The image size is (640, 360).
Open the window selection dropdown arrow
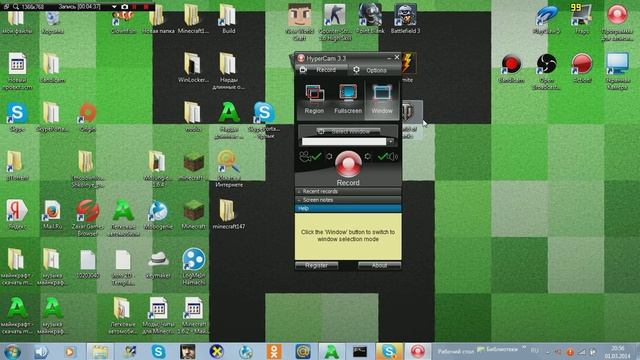[391, 142]
